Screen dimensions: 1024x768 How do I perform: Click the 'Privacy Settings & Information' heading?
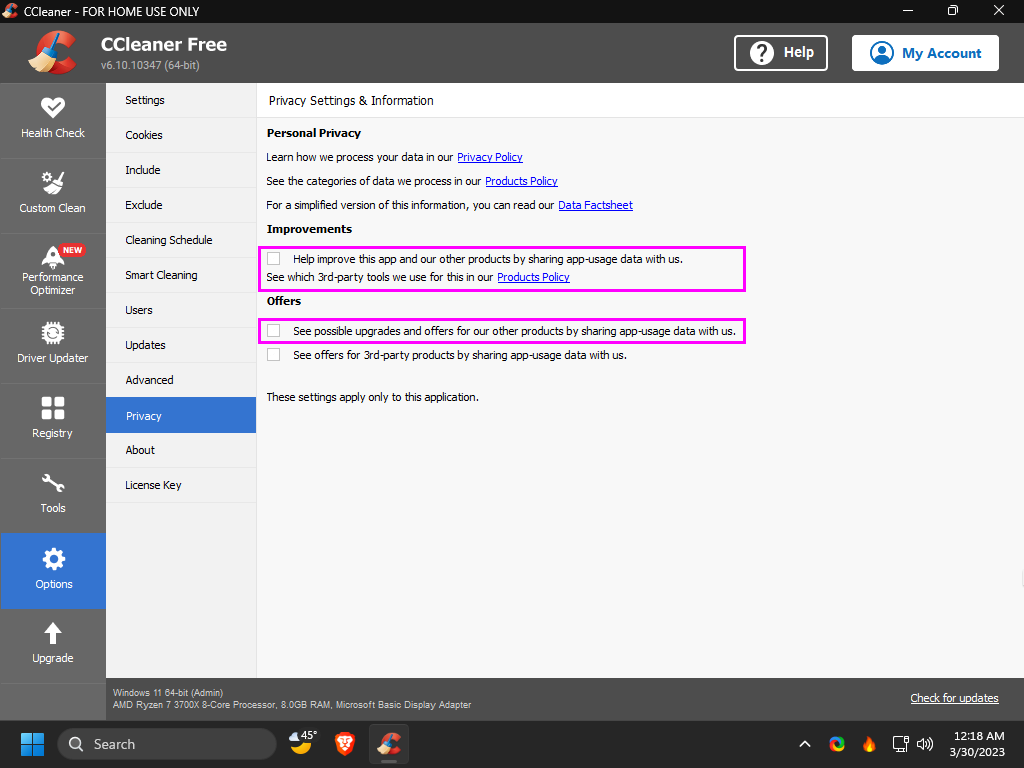pyautogui.click(x=351, y=101)
